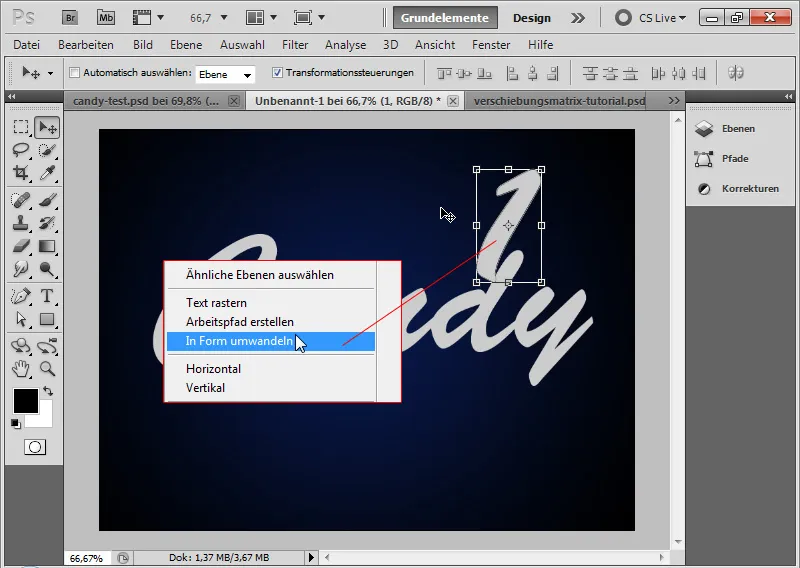Image resolution: width=800 pixels, height=568 pixels.
Task: Select the History Brush tool
Action: [x=47, y=223]
